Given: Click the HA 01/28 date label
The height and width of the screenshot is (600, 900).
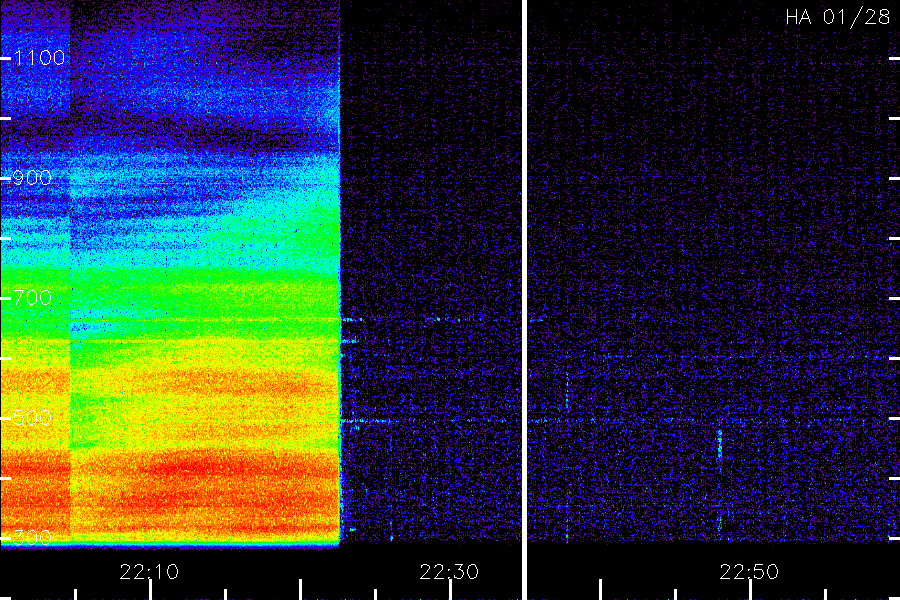Looking at the screenshot, I should click(x=837, y=17).
